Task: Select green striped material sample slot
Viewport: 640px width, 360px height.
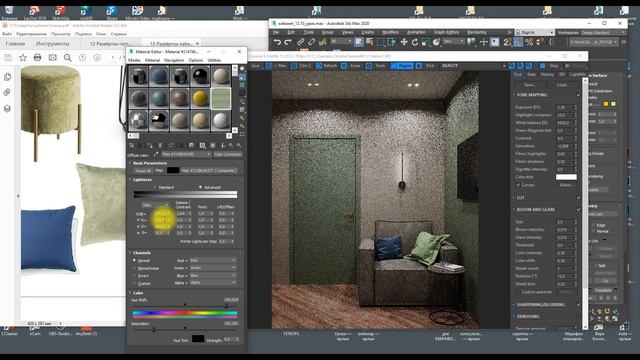Action: [x=221, y=98]
